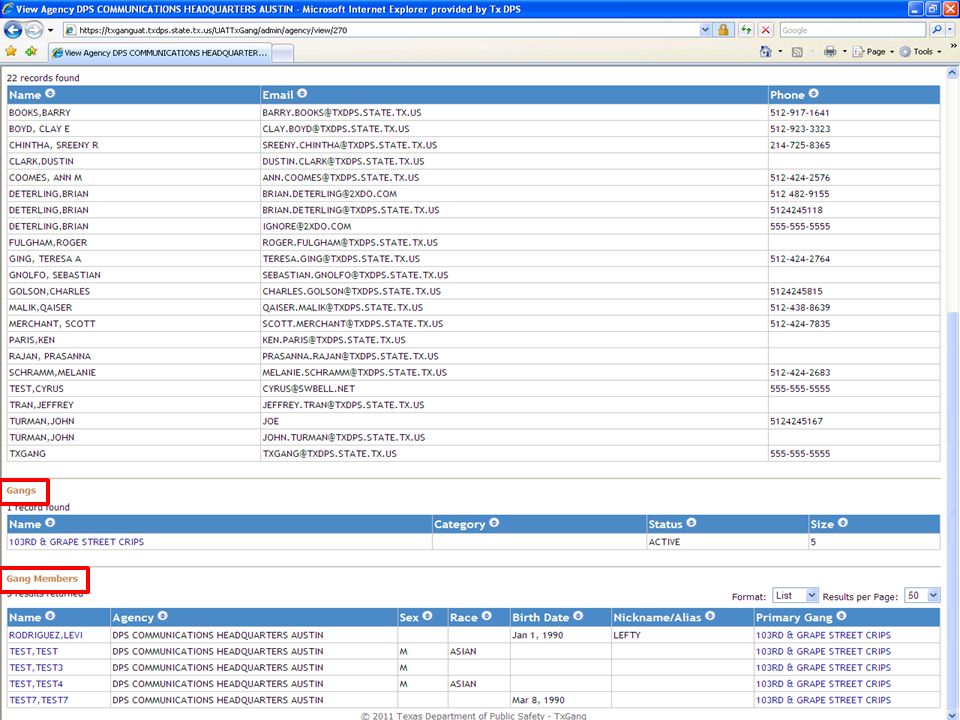Viewport: 960px width, 720px height.
Task: Click the Gangs section heading
Action: point(21,490)
